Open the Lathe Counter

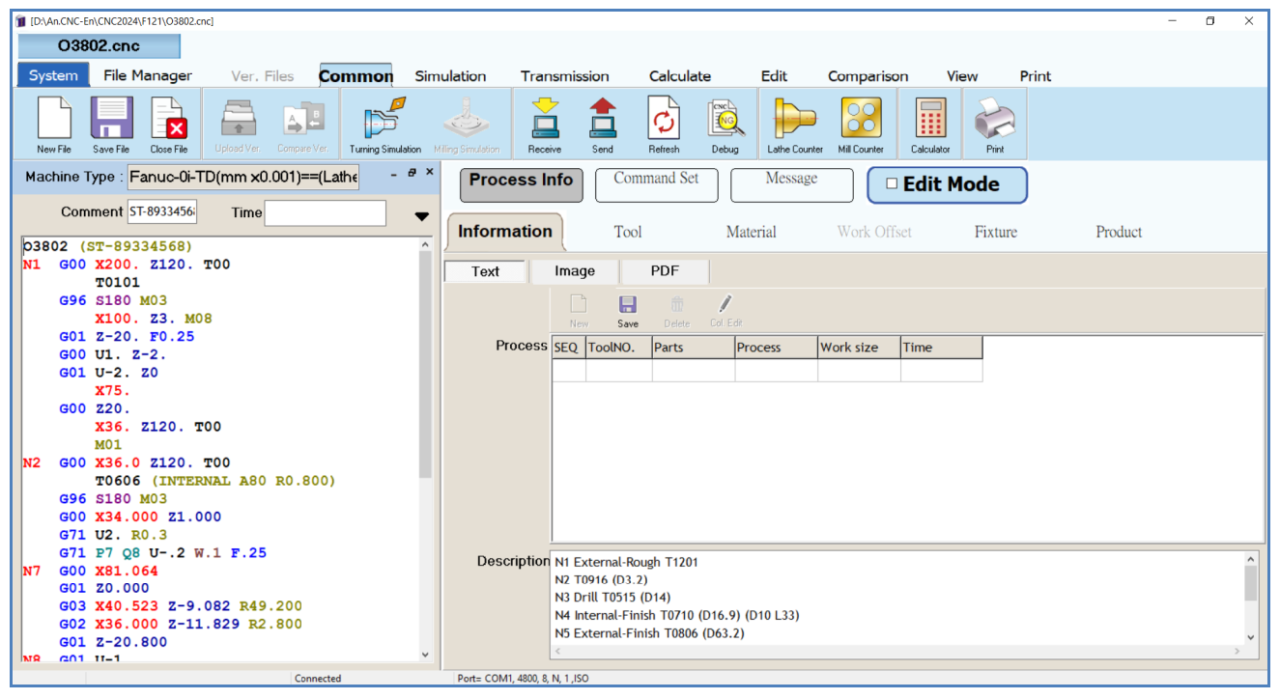[795, 123]
